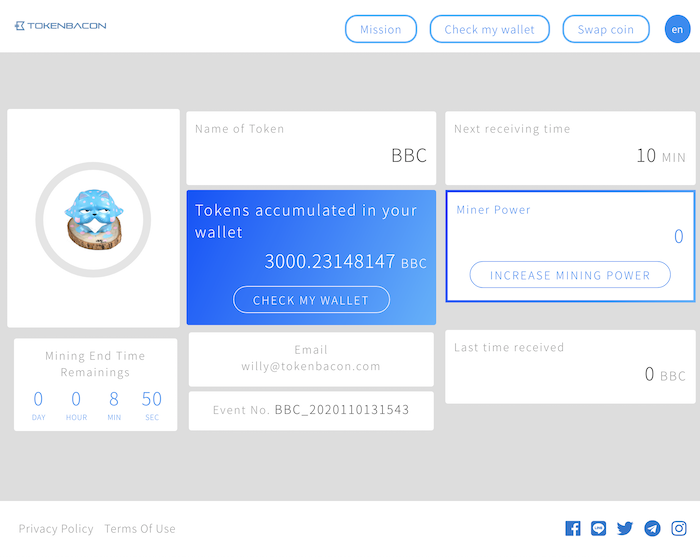Open the Mission page

pyautogui.click(x=381, y=29)
